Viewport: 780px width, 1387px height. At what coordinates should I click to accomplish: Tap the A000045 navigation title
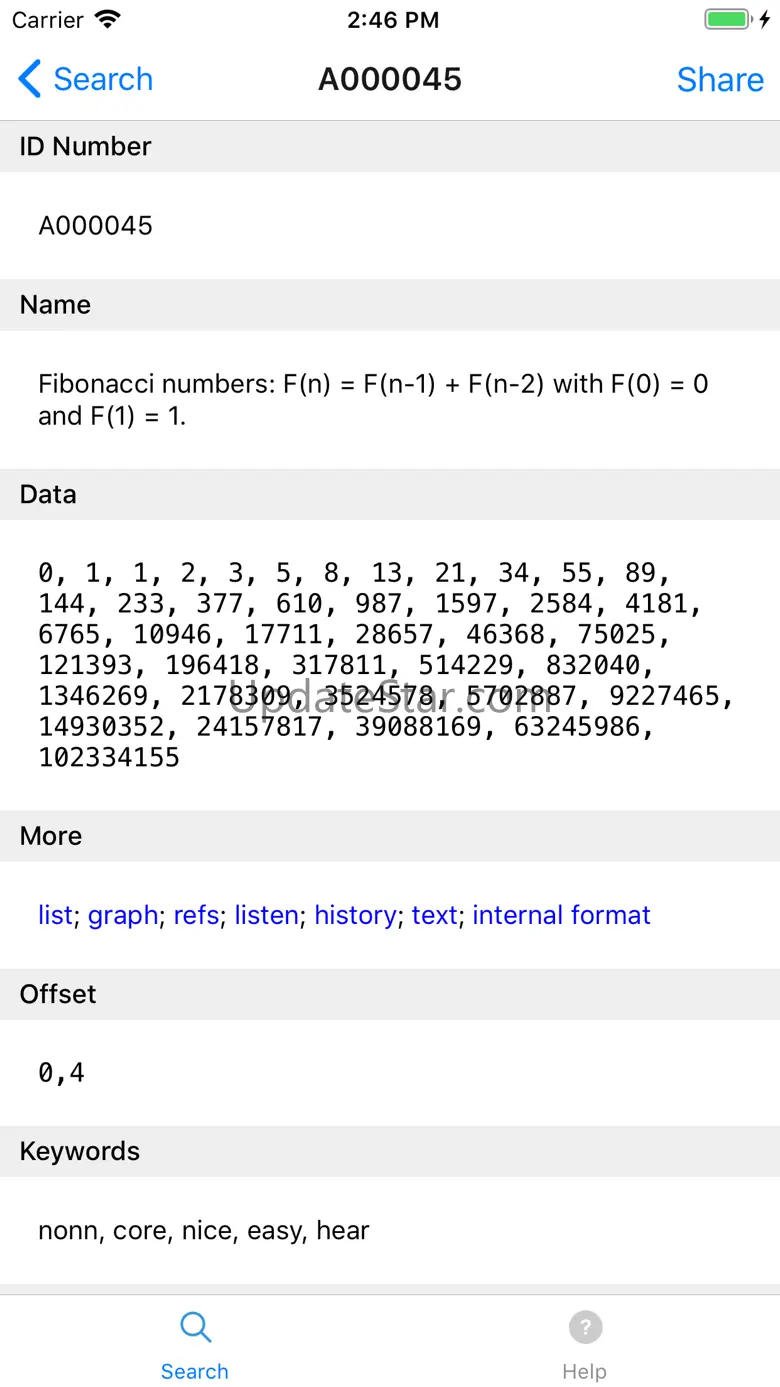click(x=390, y=79)
